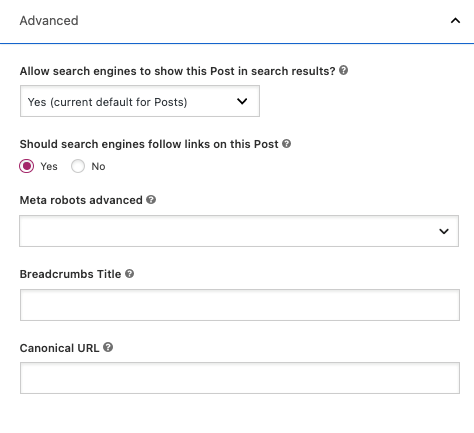Collapse the Advanced section using the chevron
Viewport: 474px width, 433px height.
click(455, 21)
